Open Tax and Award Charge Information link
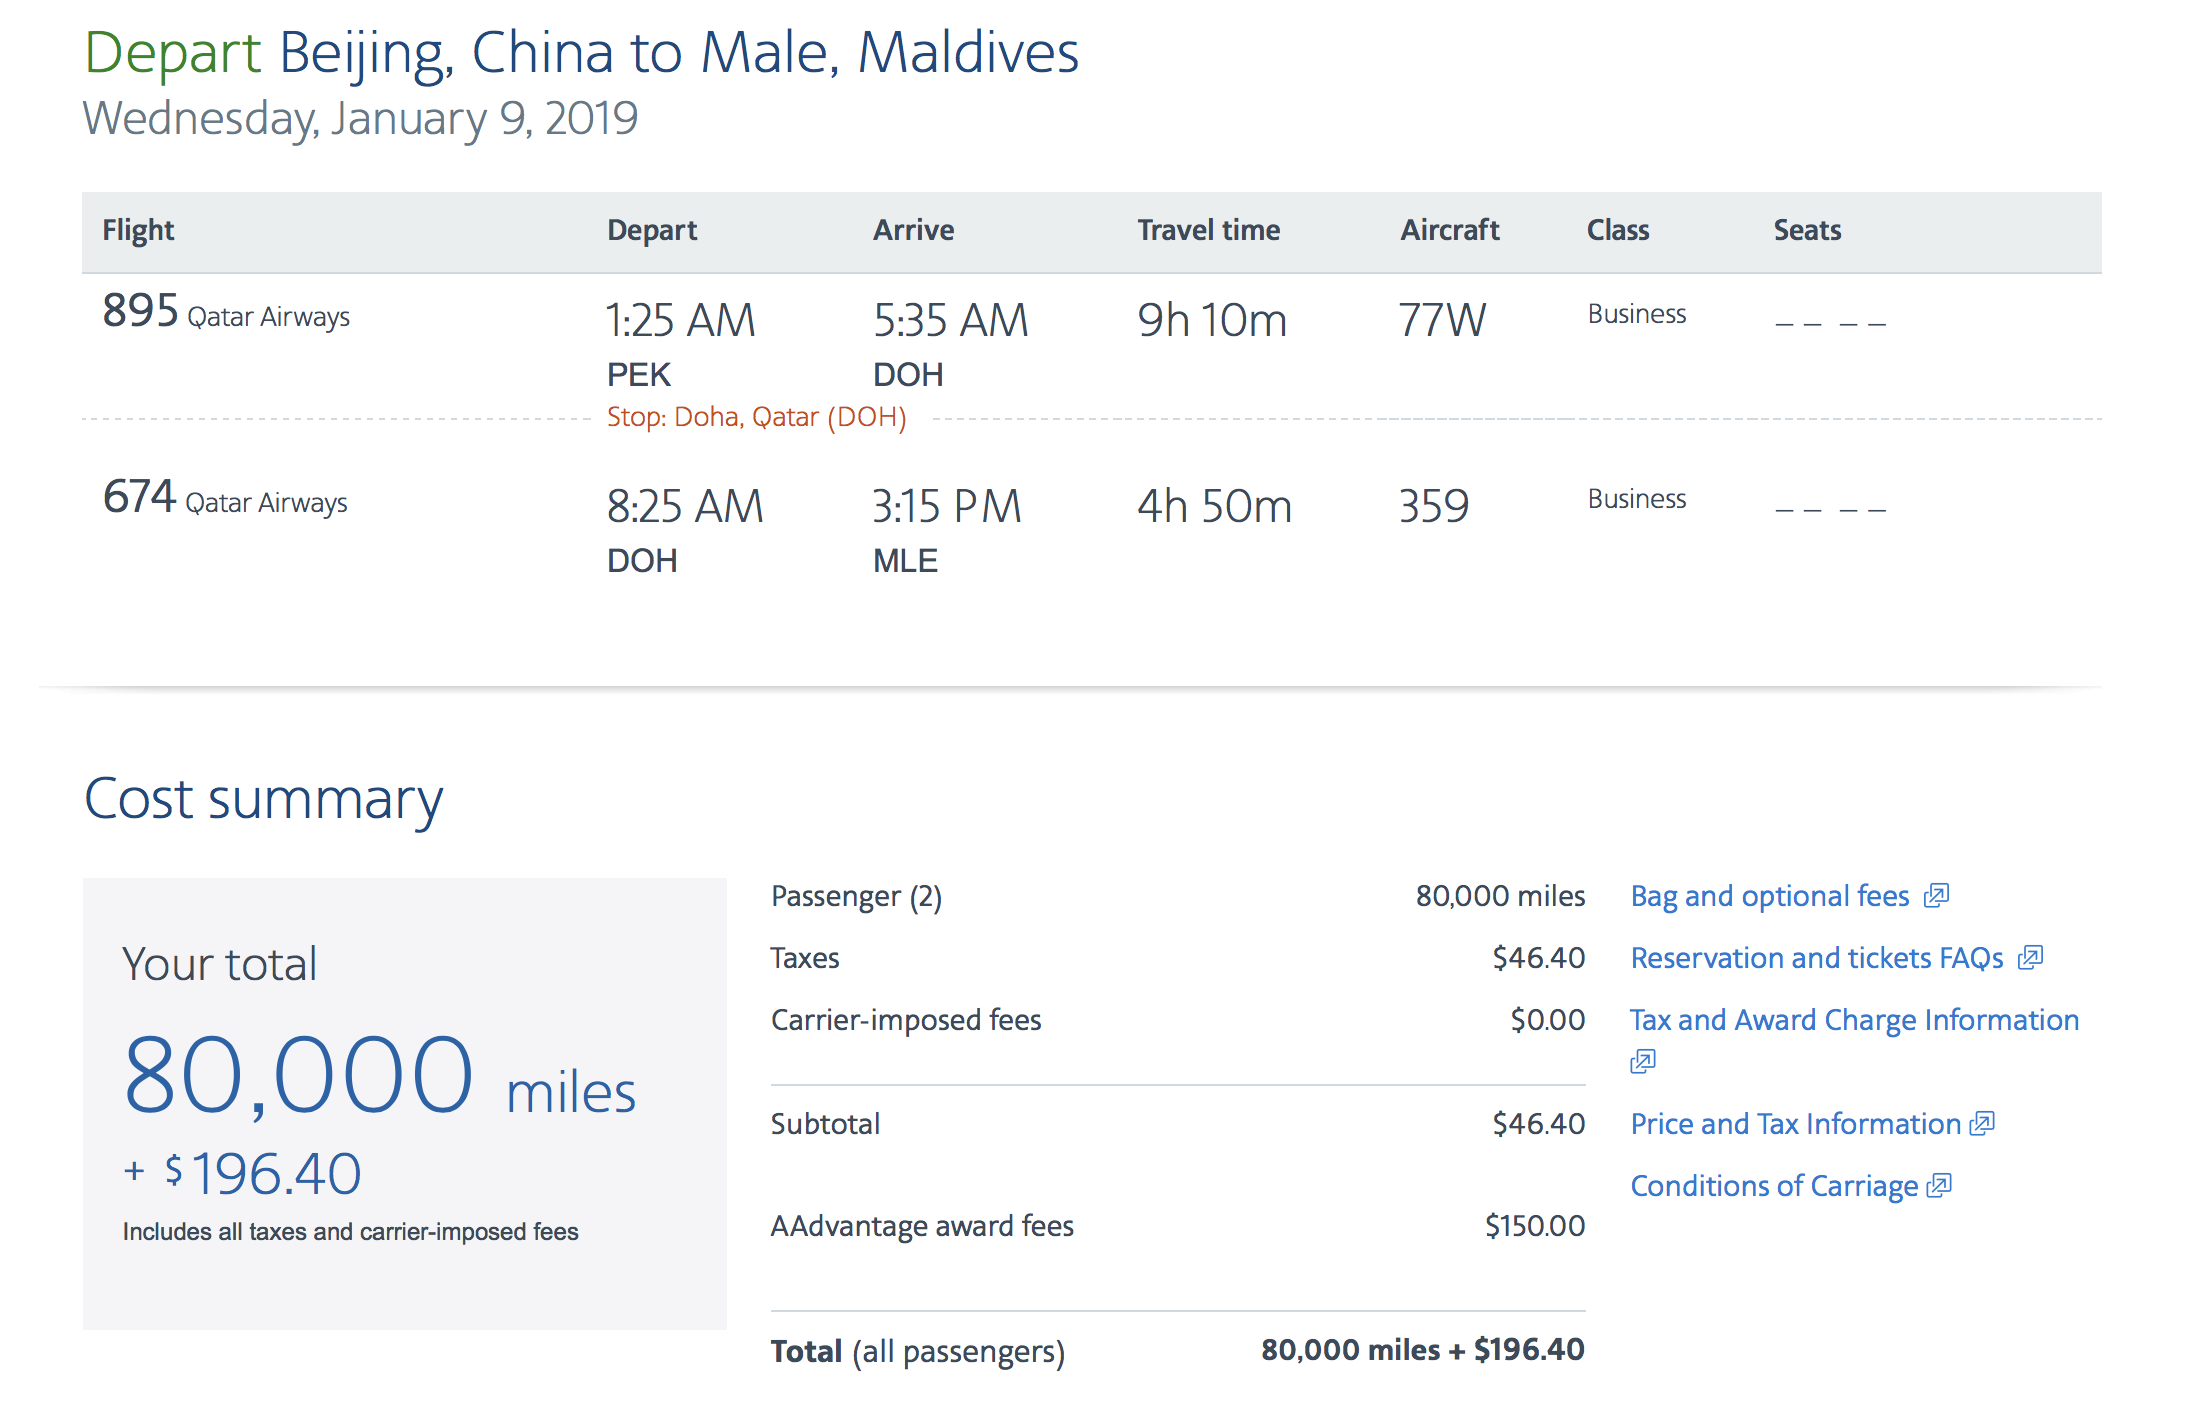Screen dimensions: 2198x1418 click(x=1854, y=1020)
